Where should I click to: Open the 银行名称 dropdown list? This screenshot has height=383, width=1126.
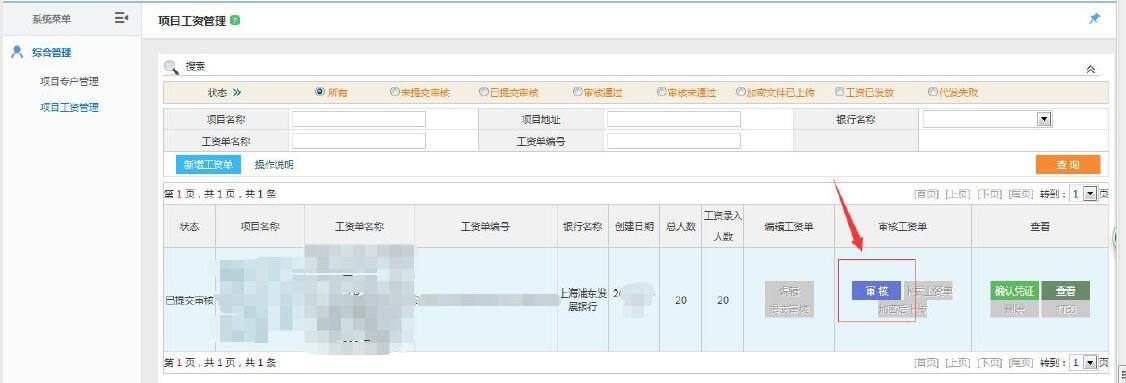click(x=987, y=119)
